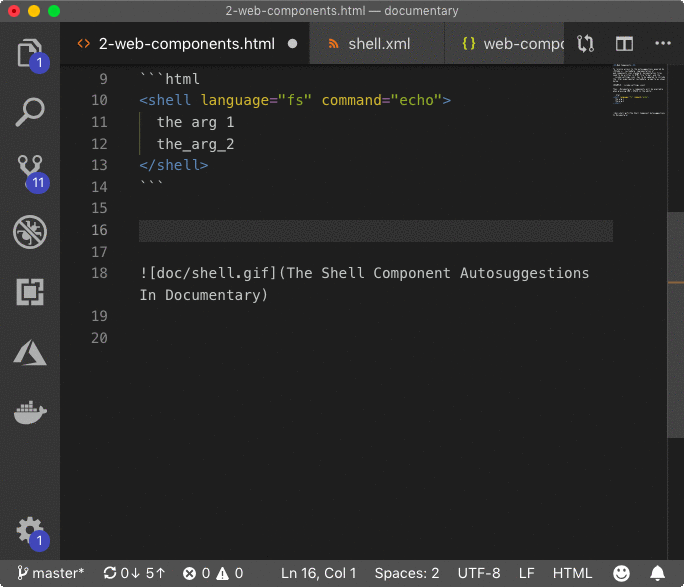This screenshot has height=587, width=684.
Task: Click the unsaved dot on 2-web-components.html tab
Action: 293,44
